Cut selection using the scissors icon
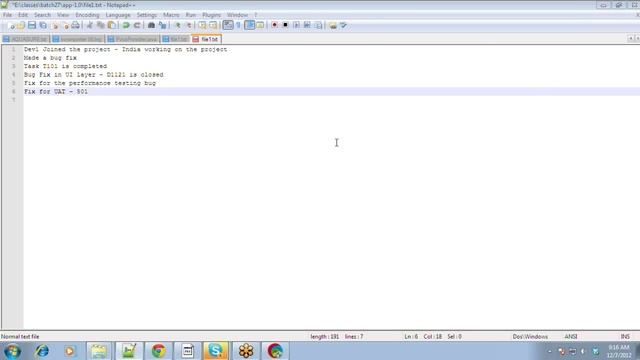Image resolution: width=640 pixels, height=360 pixels. pyautogui.click(x=89, y=25)
